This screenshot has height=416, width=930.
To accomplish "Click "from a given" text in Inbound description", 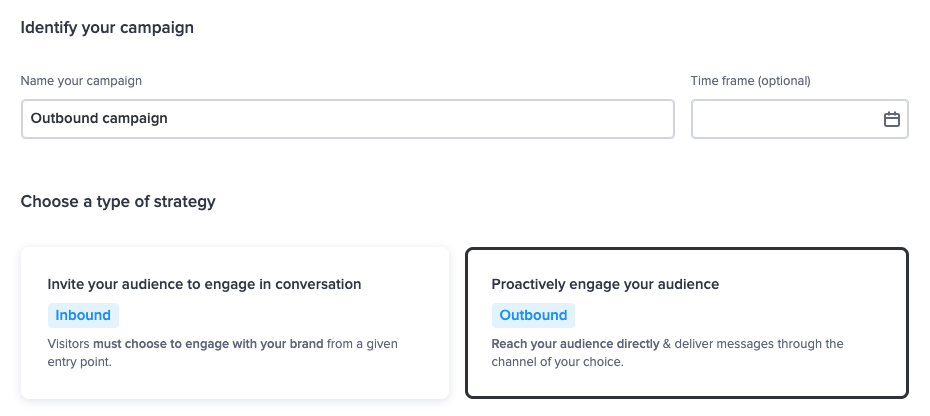I will [x=362, y=344].
